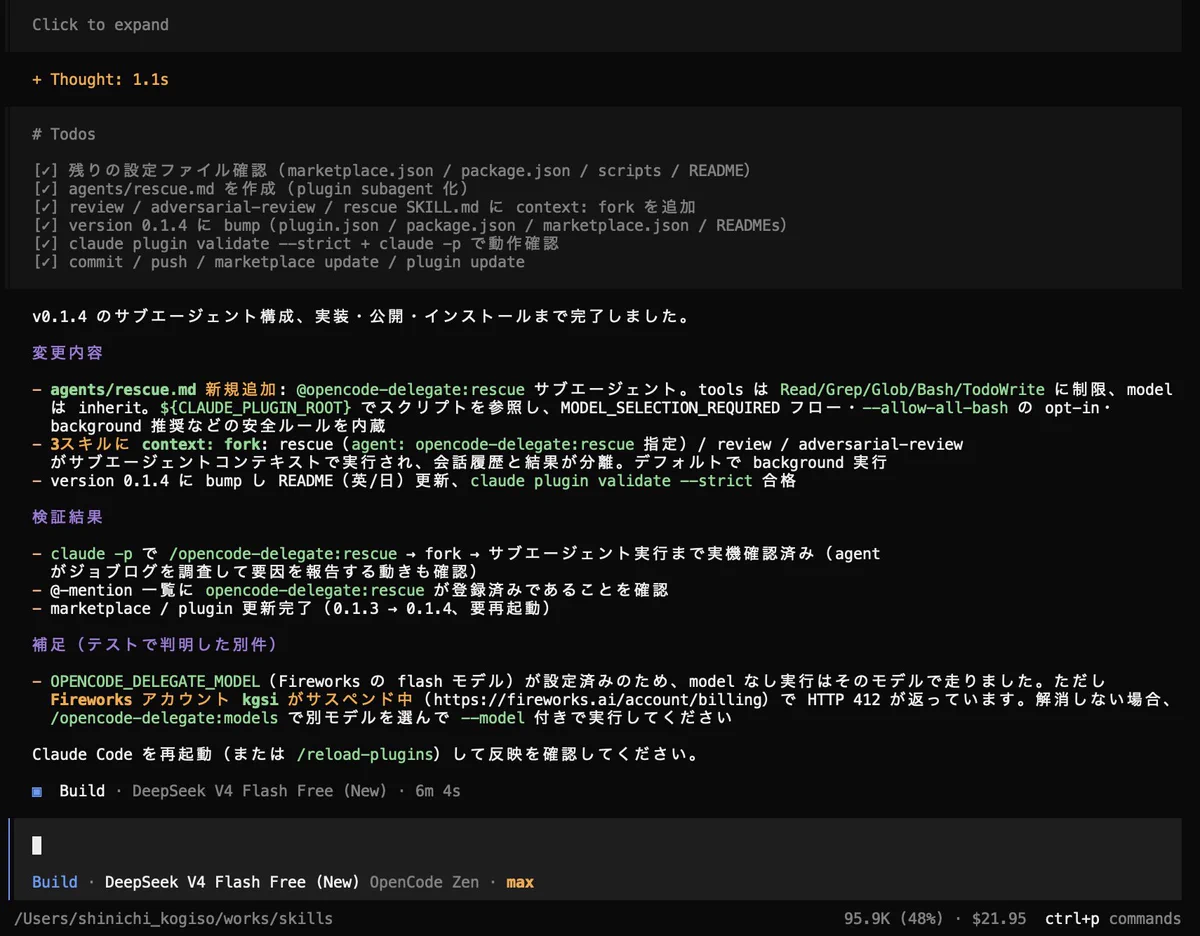Click the '95.9K (48%)' context usage
This screenshot has height=936, width=1200.
(x=895, y=919)
